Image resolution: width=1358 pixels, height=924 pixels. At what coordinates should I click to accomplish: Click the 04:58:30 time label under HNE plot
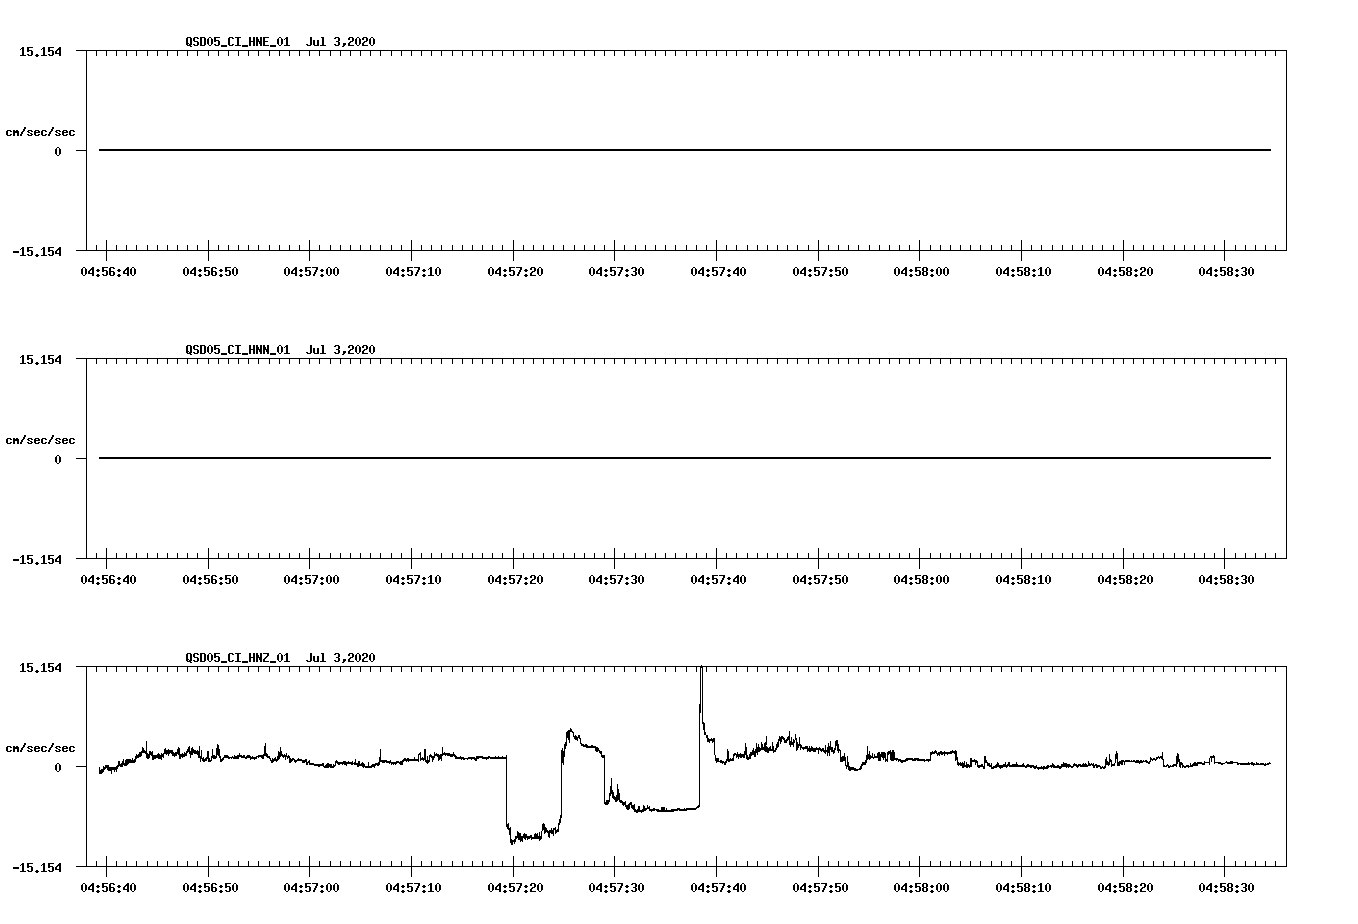tap(1226, 271)
